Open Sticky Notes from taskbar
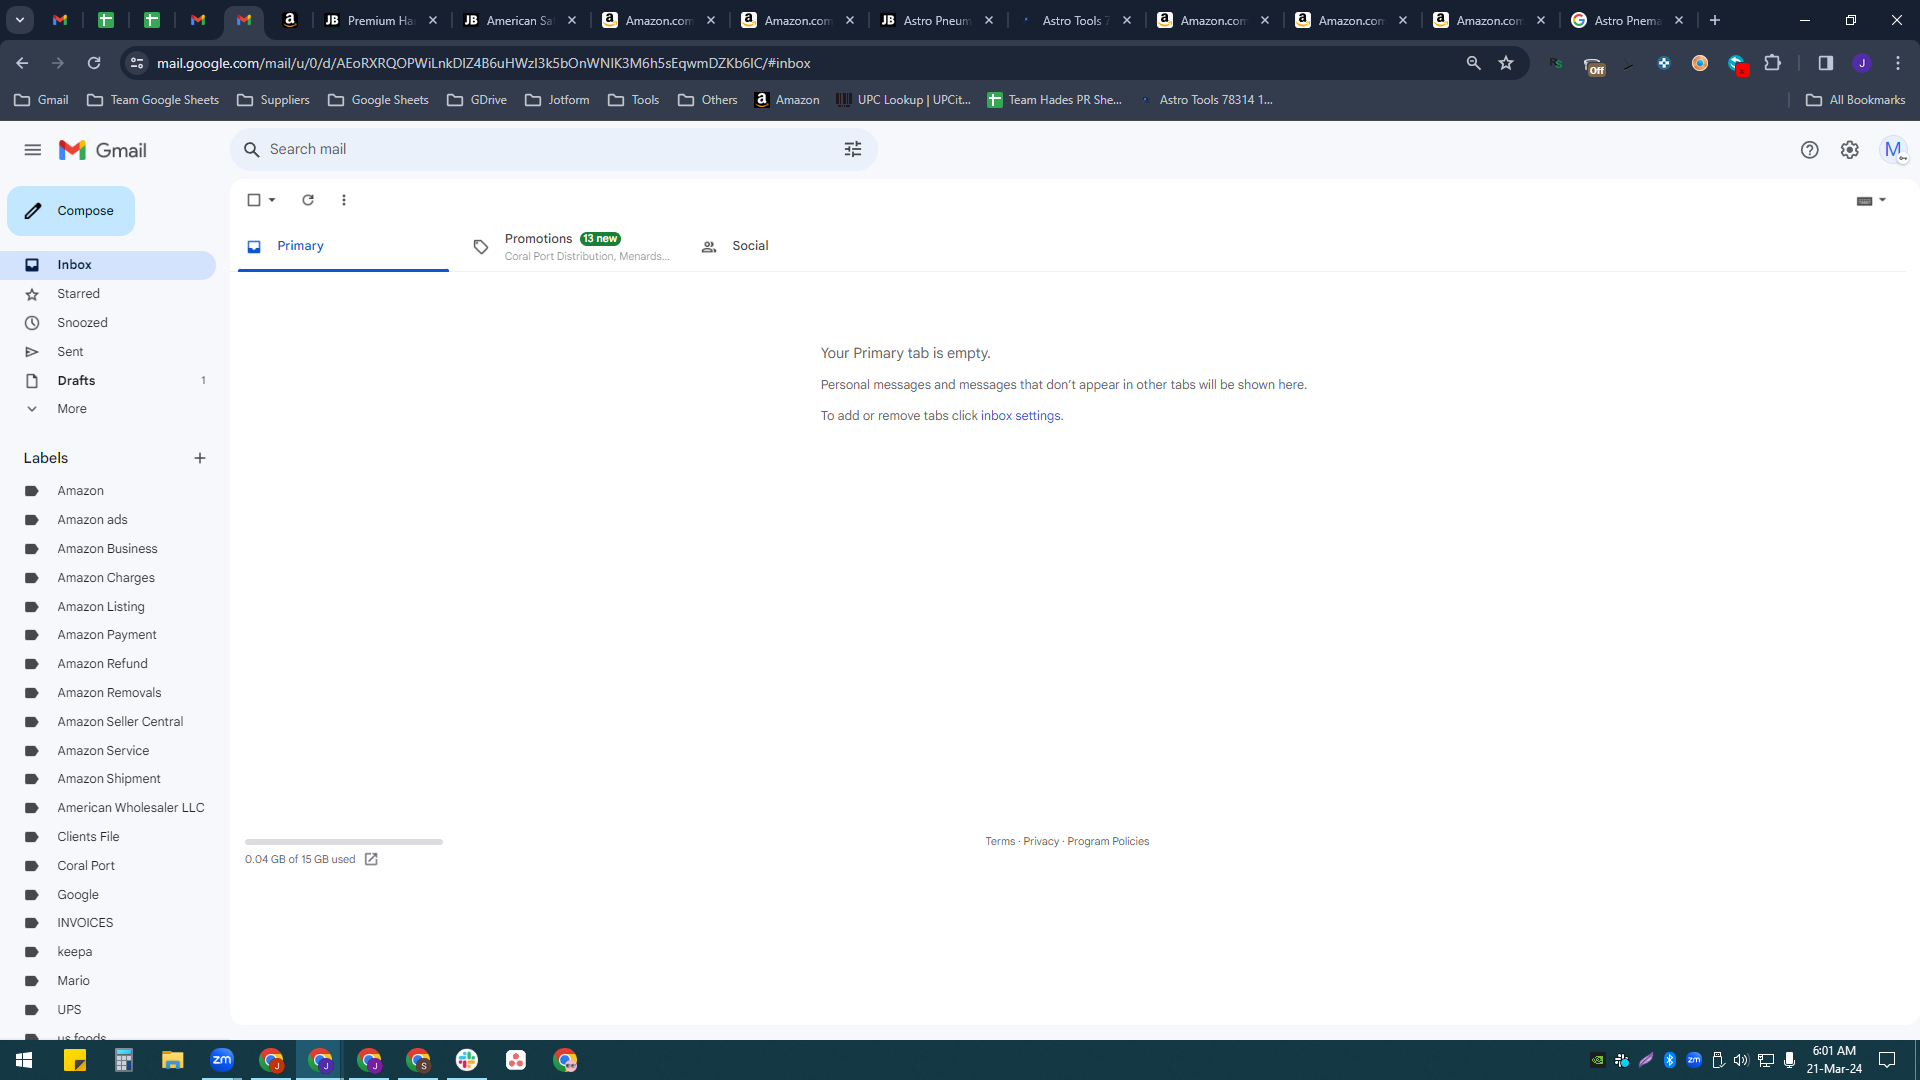The height and width of the screenshot is (1080, 1920). point(75,1060)
